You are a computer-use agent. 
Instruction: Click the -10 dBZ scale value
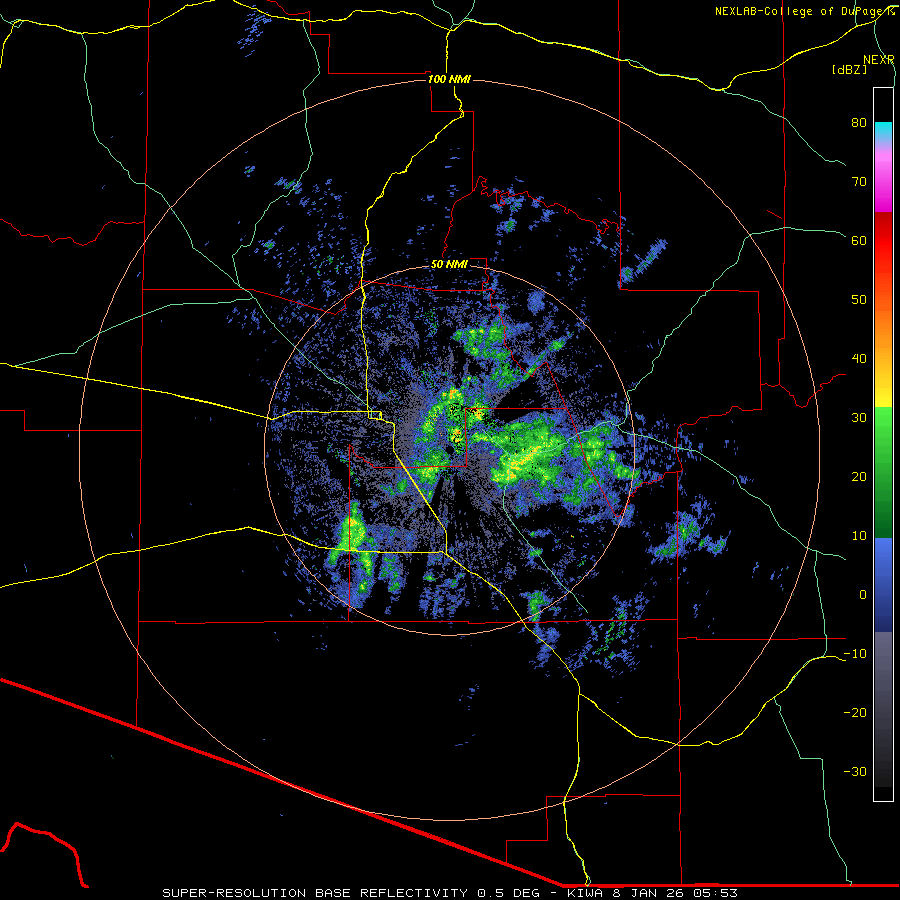tap(855, 654)
